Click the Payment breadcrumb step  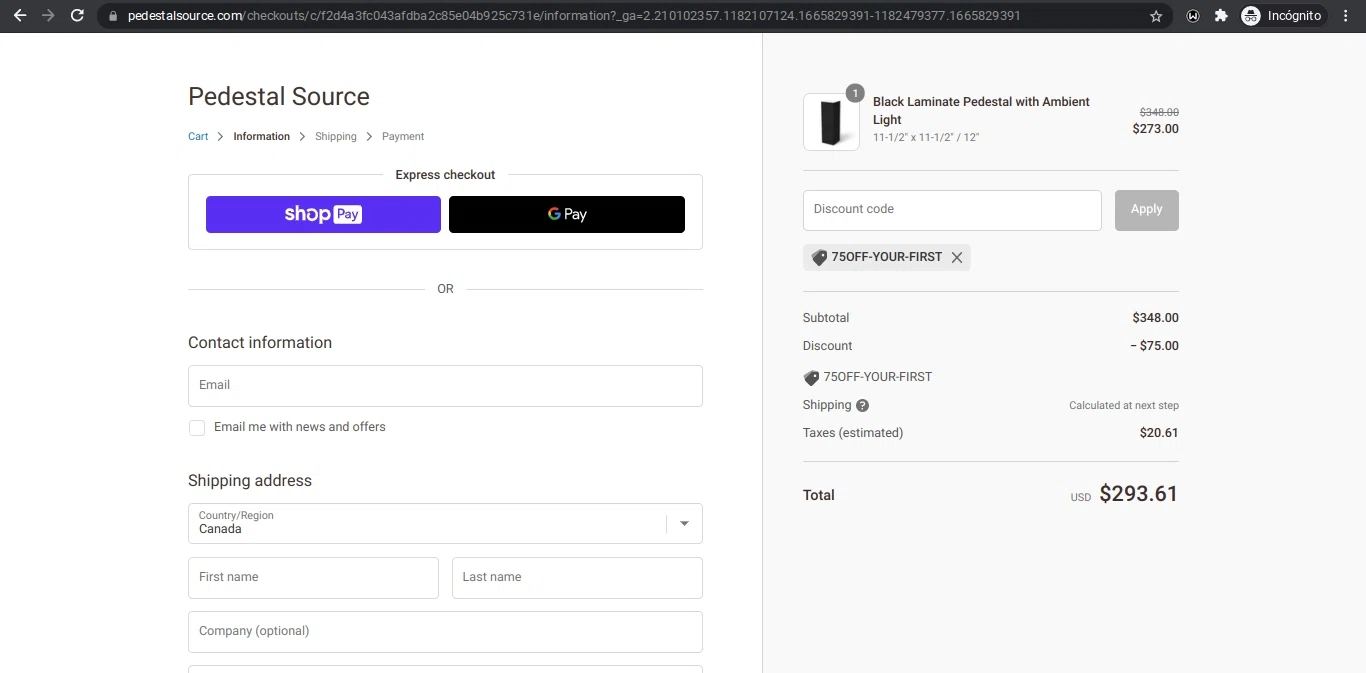coord(403,137)
